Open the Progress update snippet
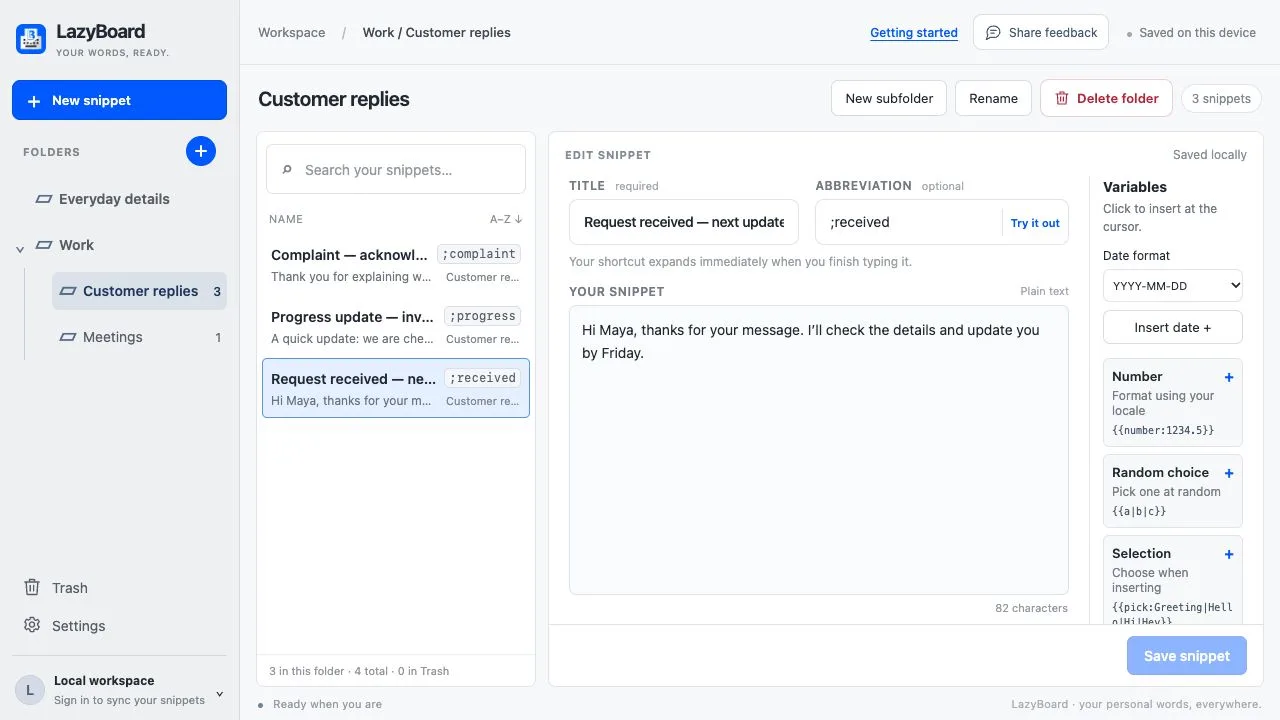 pos(396,327)
